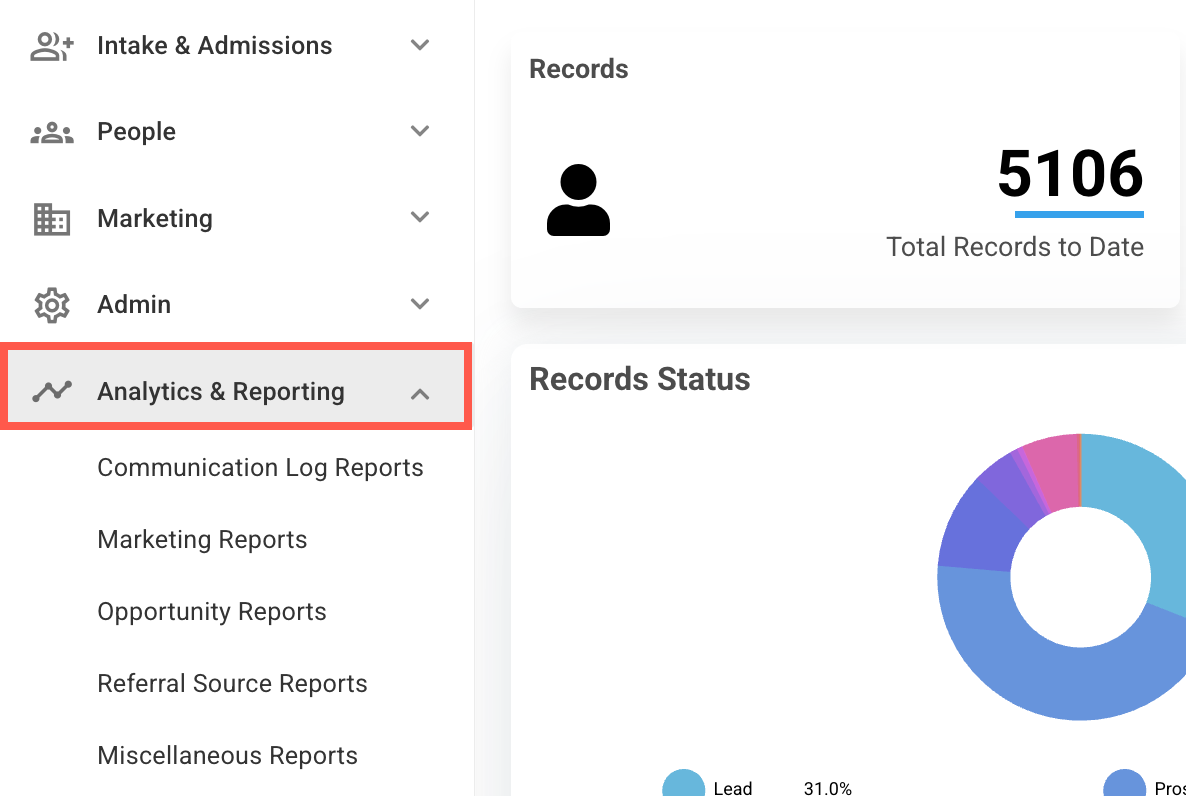1186x796 pixels.
Task: Open Opportunity Reports
Action: click(x=212, y=611)
